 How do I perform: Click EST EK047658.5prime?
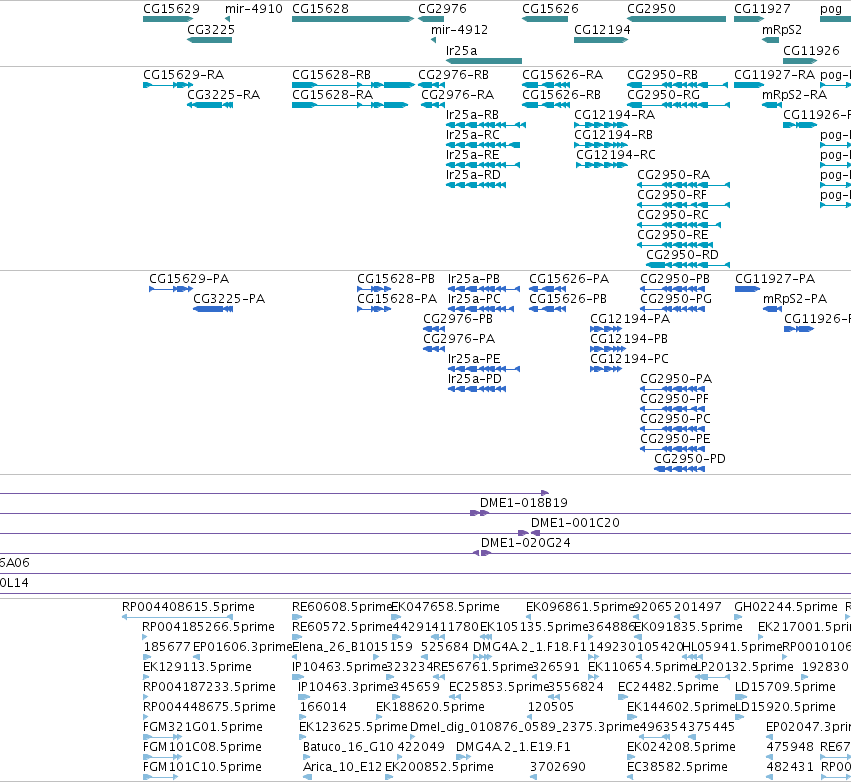click(445, 607)
